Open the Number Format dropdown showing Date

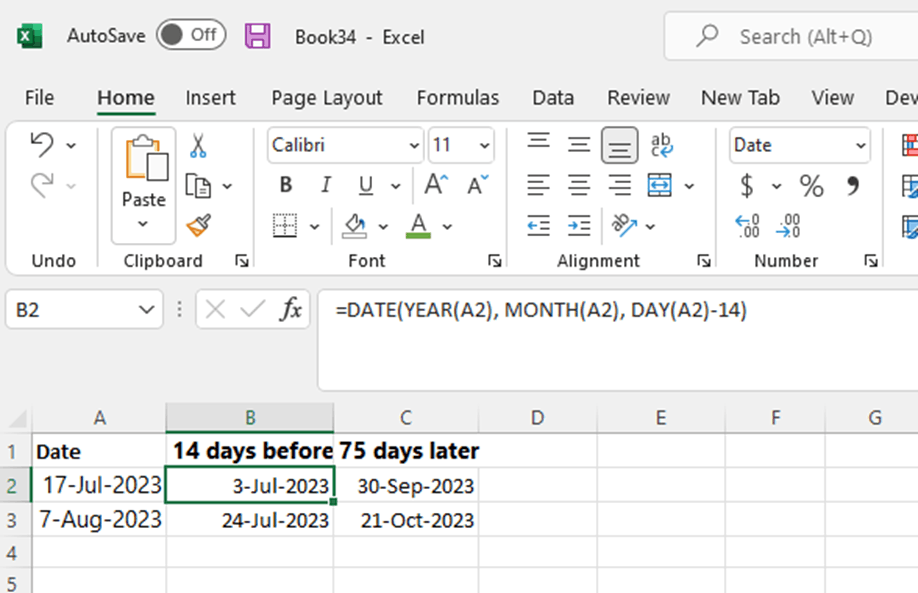coord(798,145)
